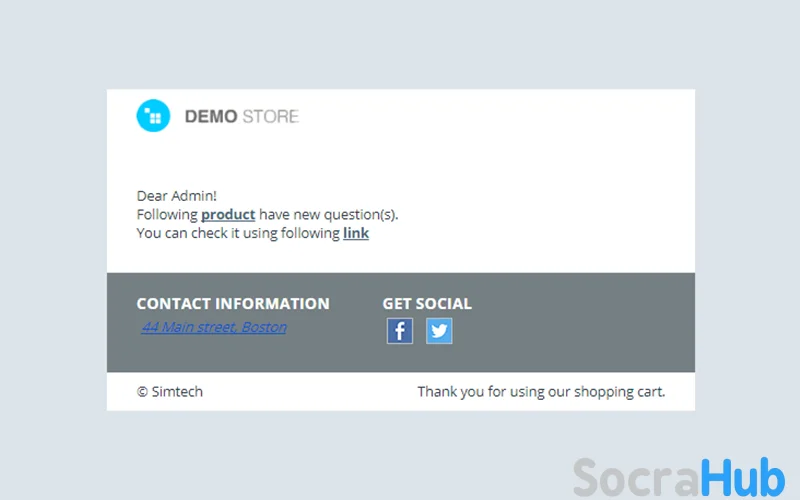Click the blue Demo Store logo icon
The width and height of the screenshot is (800, 500).
pyautogui.click(x=153, y=116)
